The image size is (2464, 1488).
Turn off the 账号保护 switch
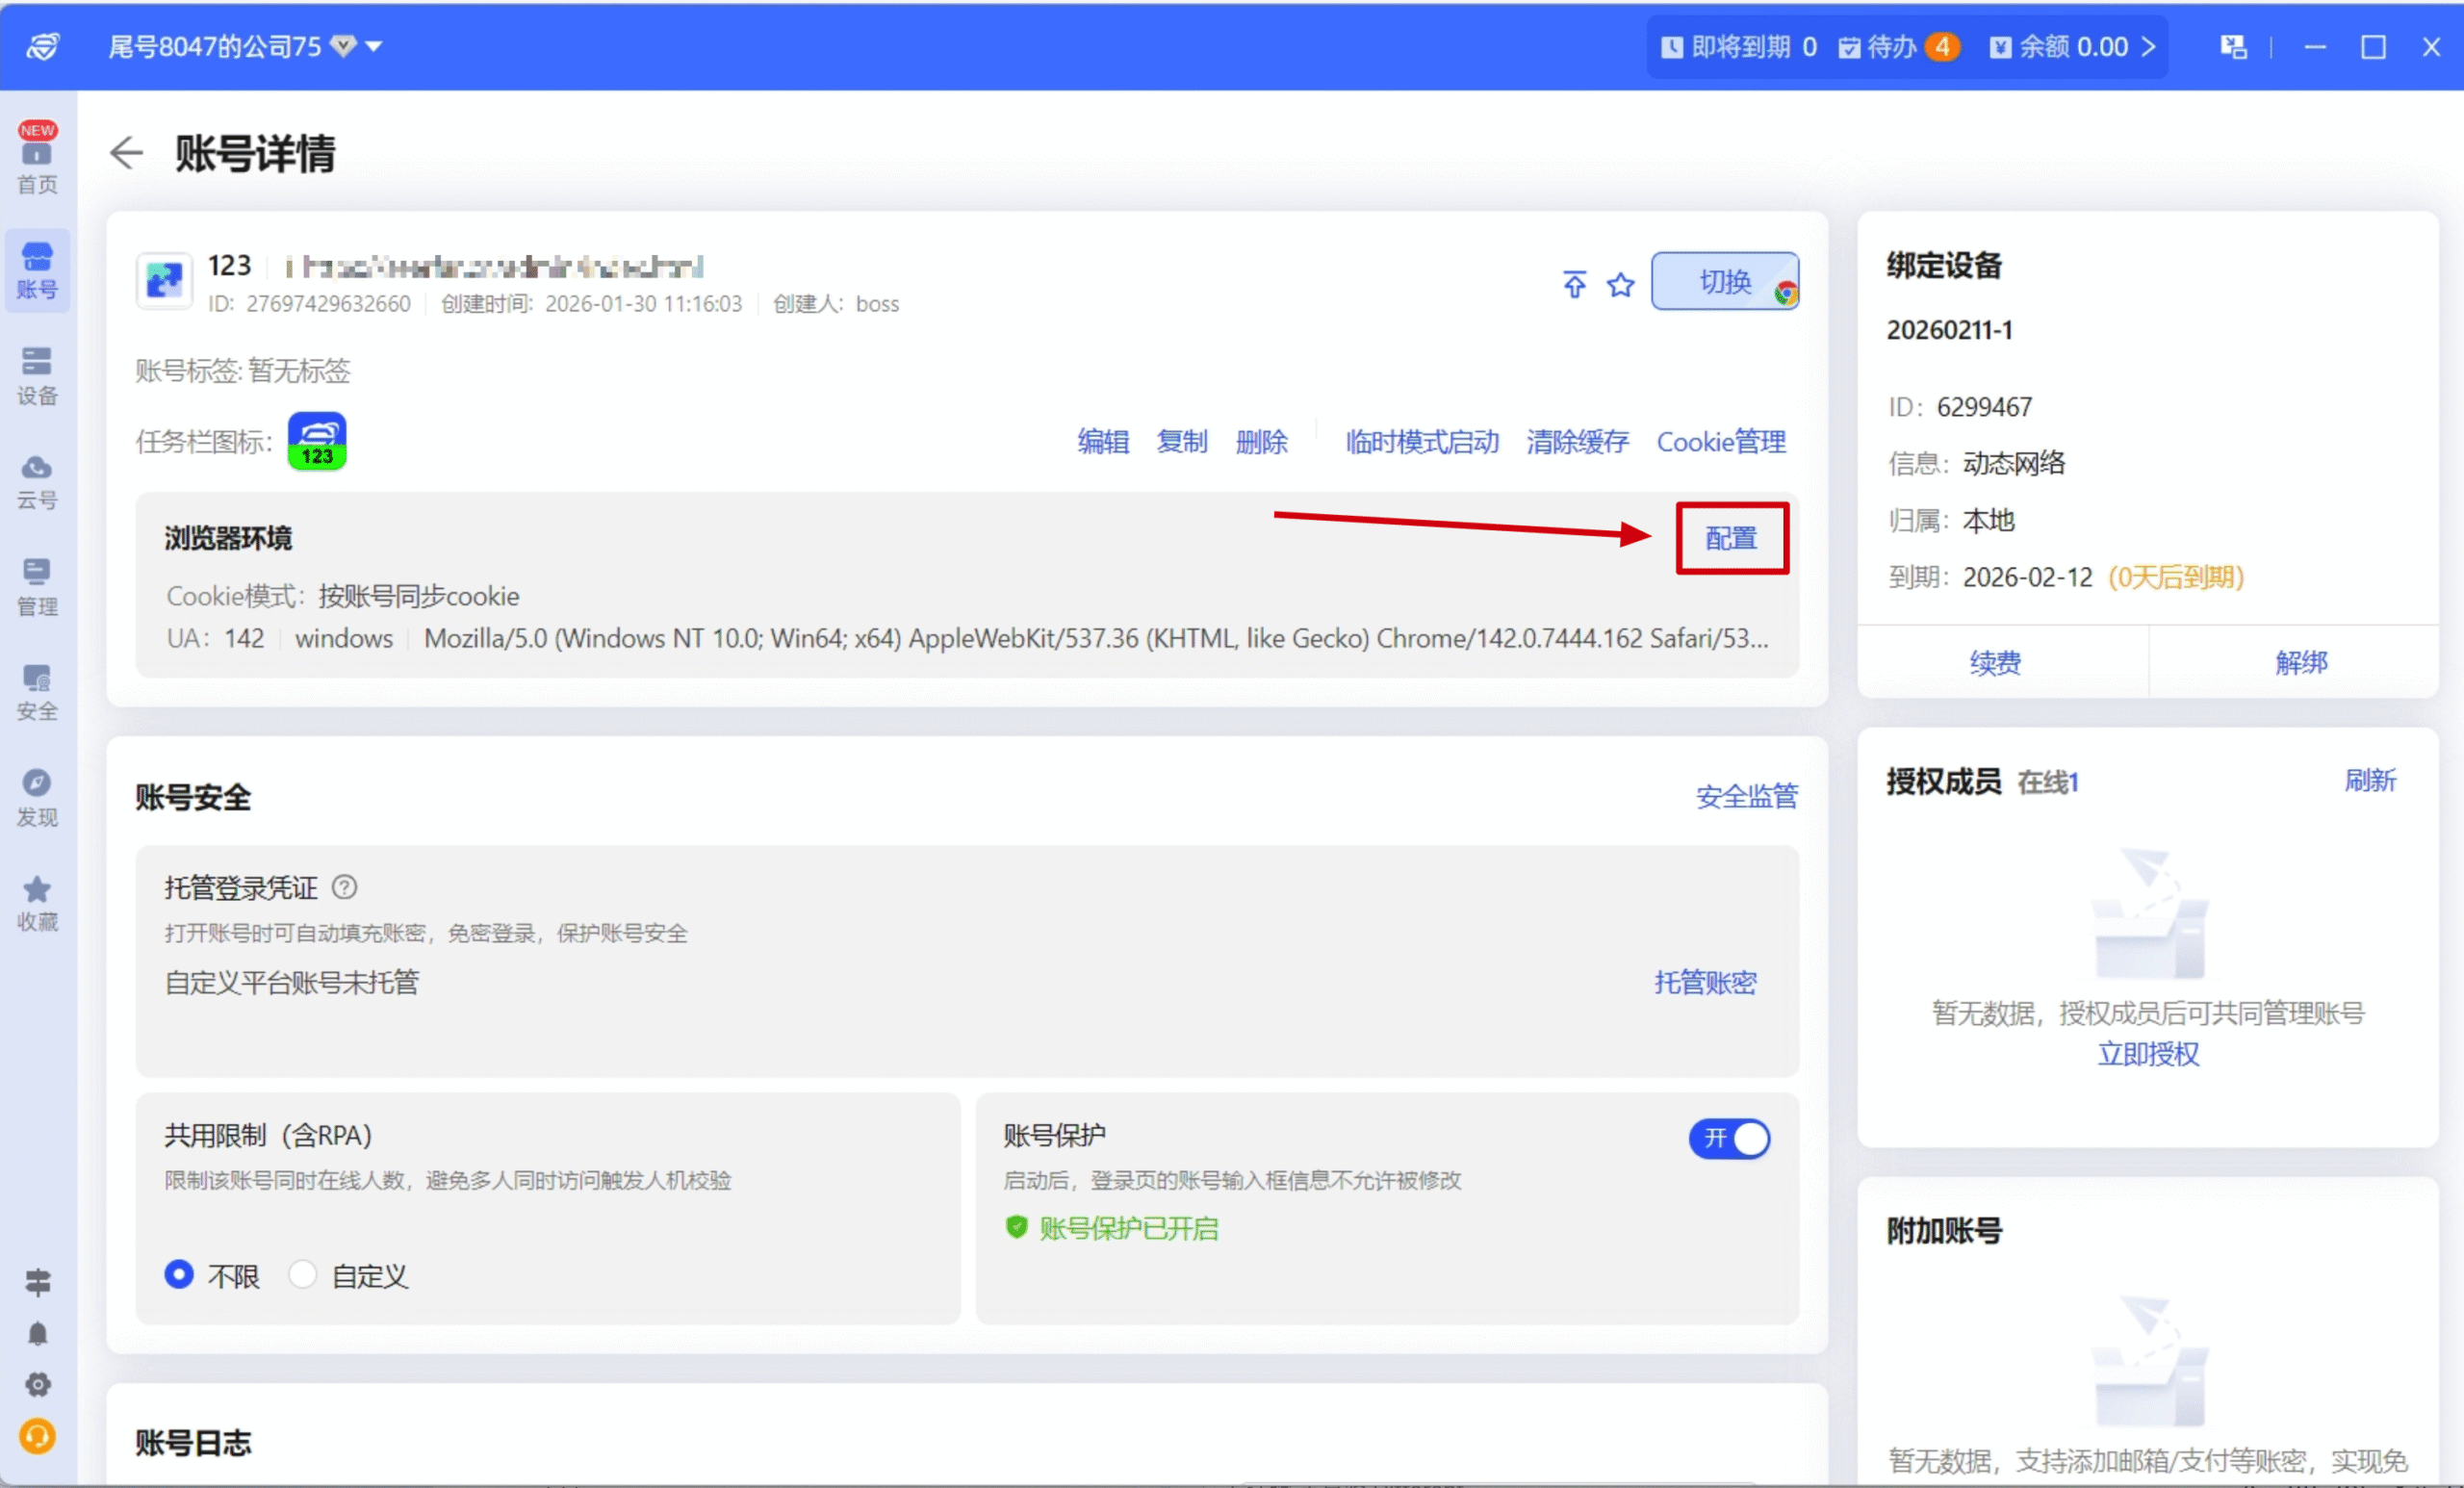[1729, 1138]
